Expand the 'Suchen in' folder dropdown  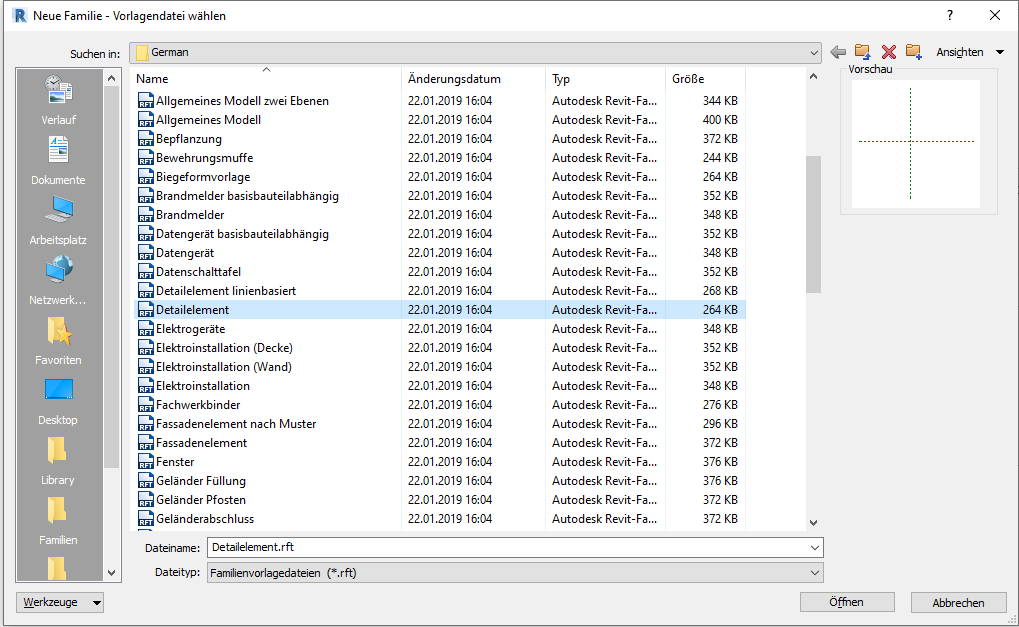[814, 52]
